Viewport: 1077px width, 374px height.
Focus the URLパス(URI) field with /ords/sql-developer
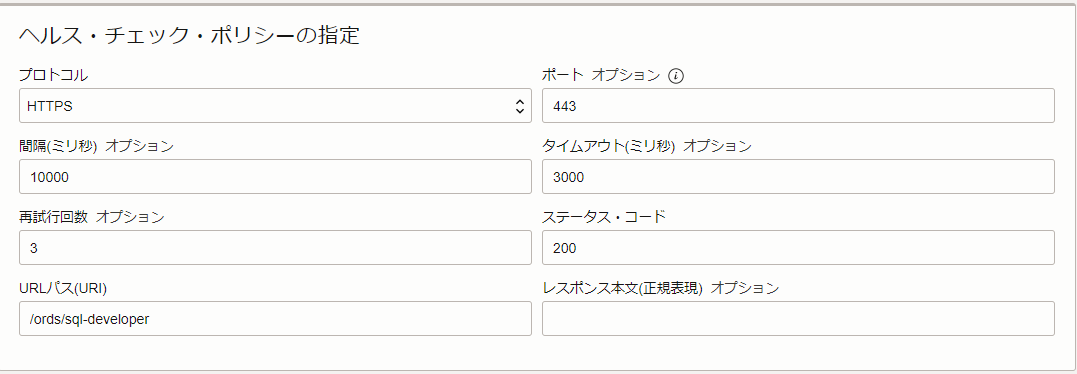point(275,318)
